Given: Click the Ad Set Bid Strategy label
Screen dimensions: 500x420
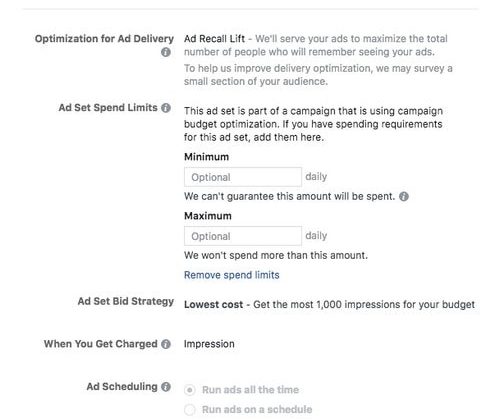Looking at the screenshot, I should (126, 301).
